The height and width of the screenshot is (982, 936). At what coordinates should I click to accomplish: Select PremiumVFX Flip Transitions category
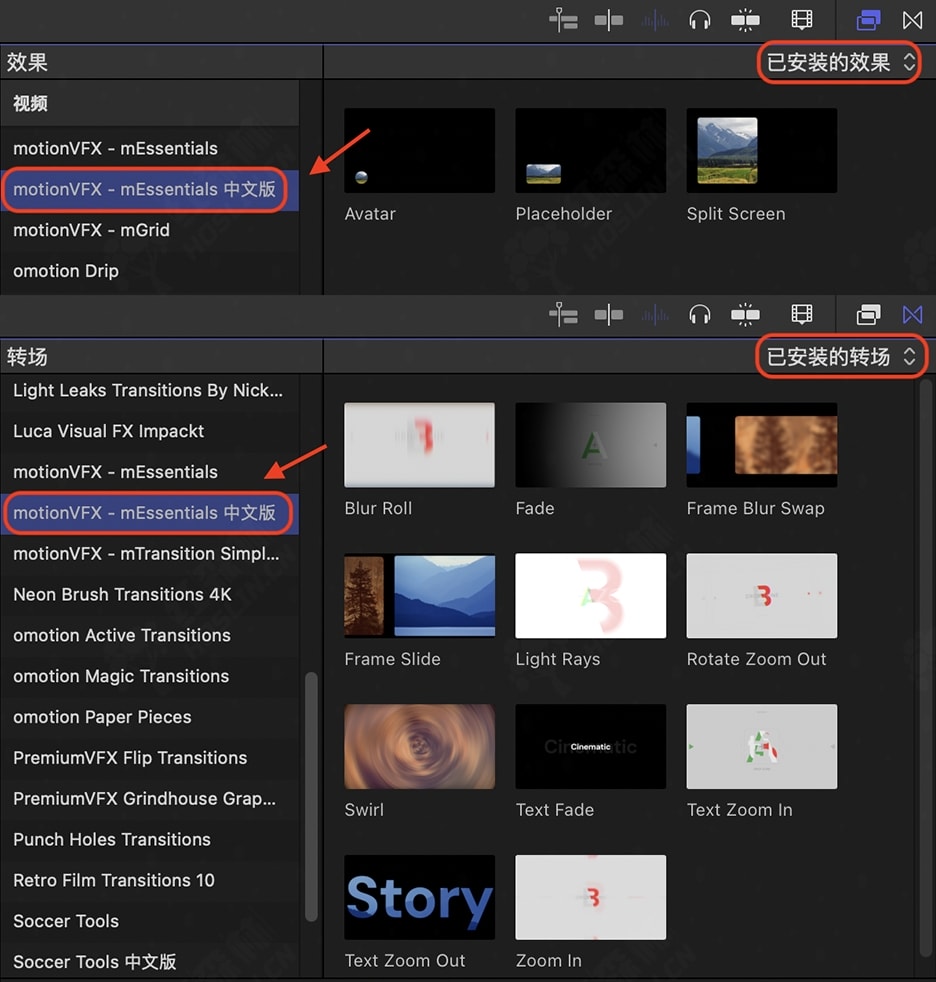(x=150, y=758)
